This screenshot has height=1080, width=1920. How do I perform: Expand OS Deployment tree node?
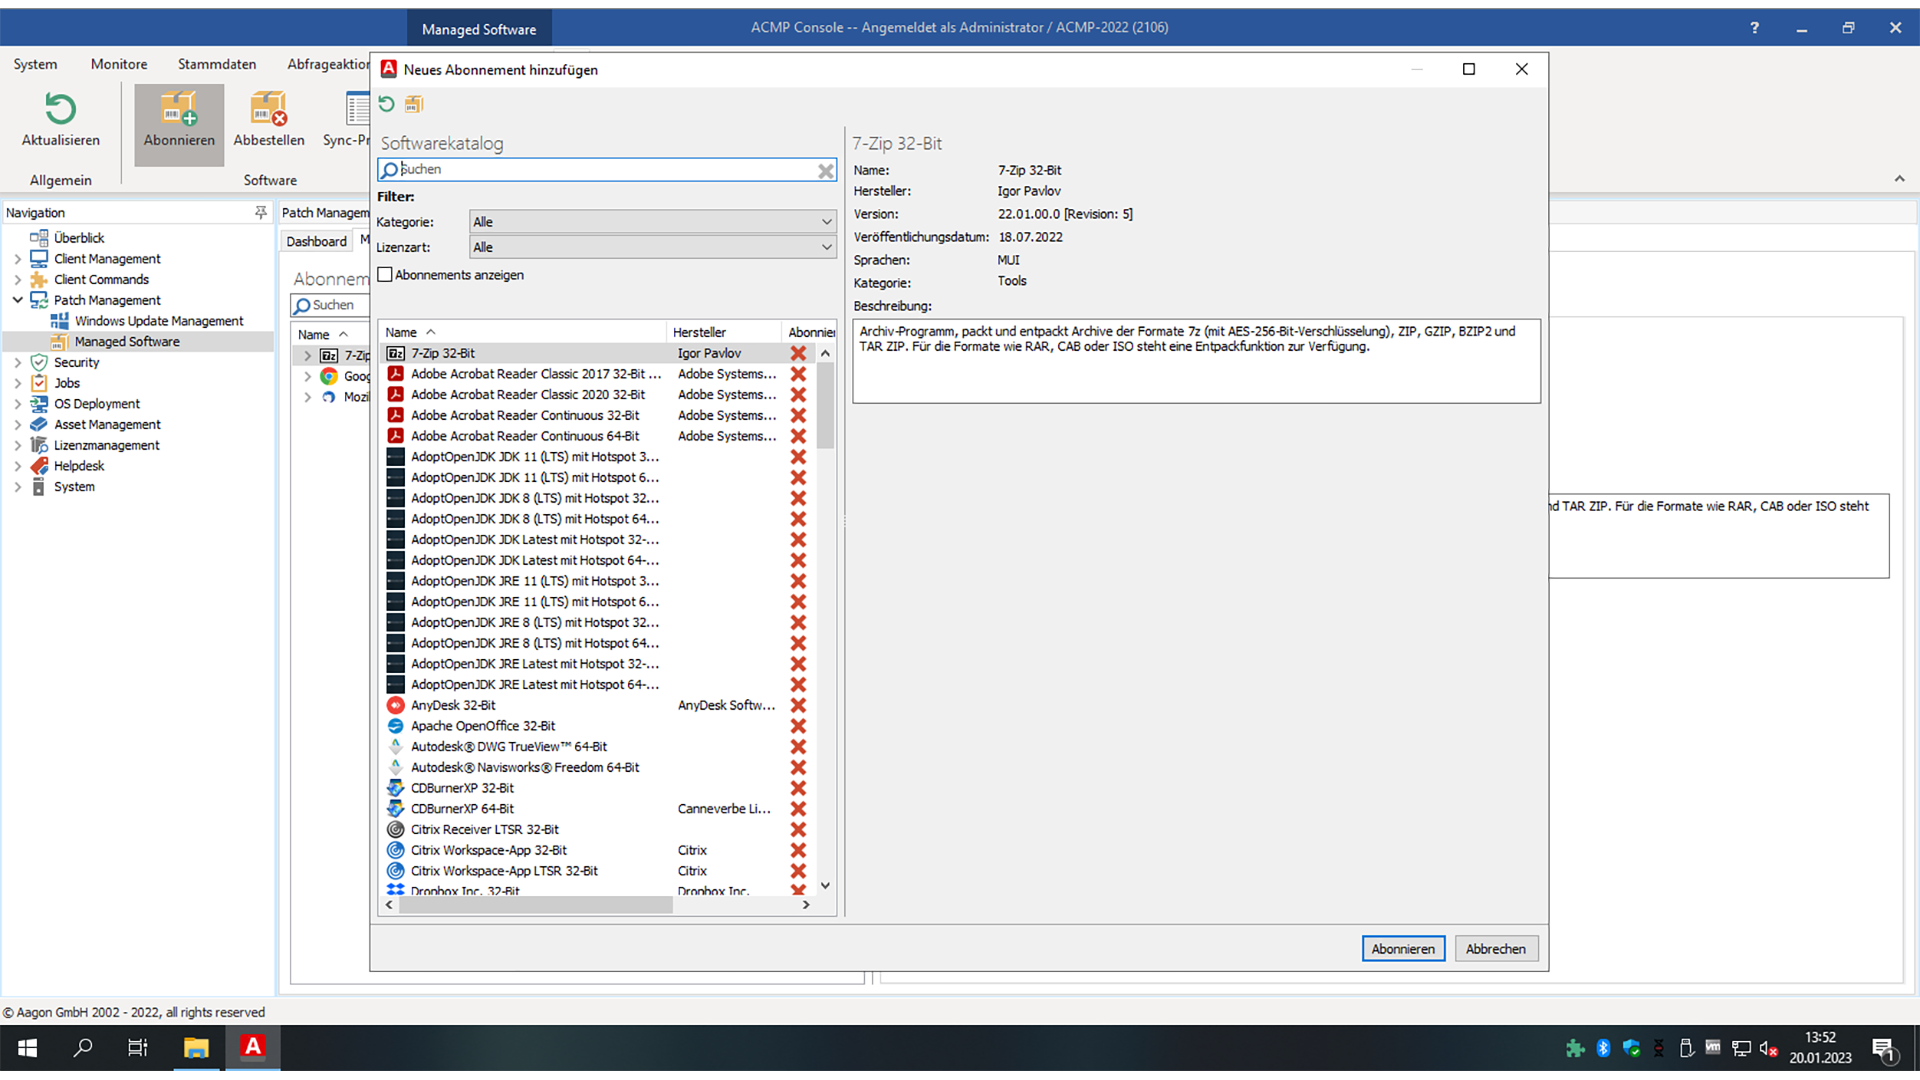pos(17,404)
